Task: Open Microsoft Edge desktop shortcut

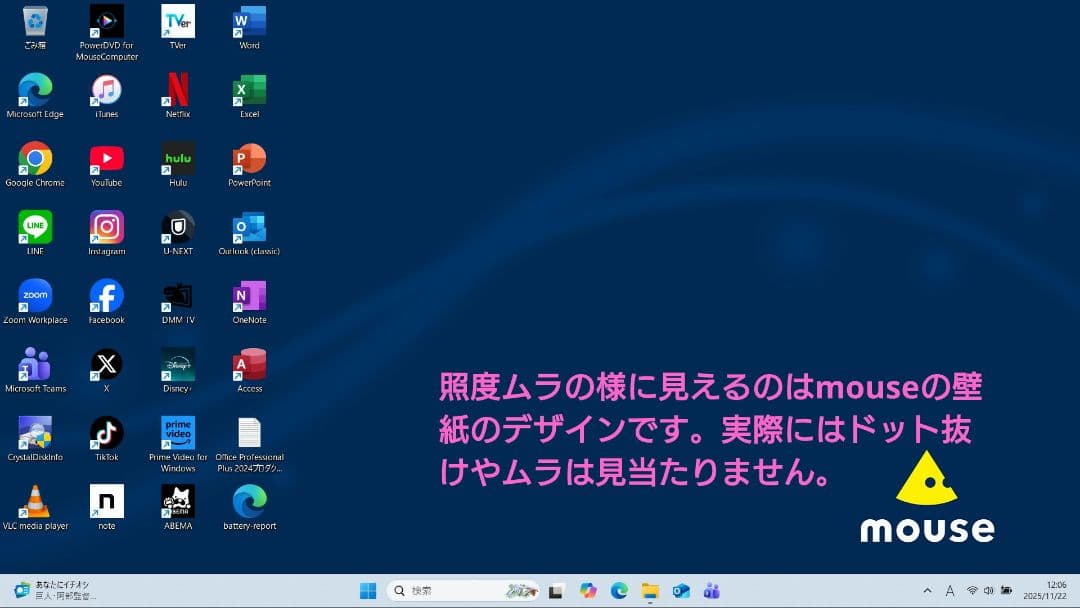Action: pyautogui.click(x=35, y=96)
